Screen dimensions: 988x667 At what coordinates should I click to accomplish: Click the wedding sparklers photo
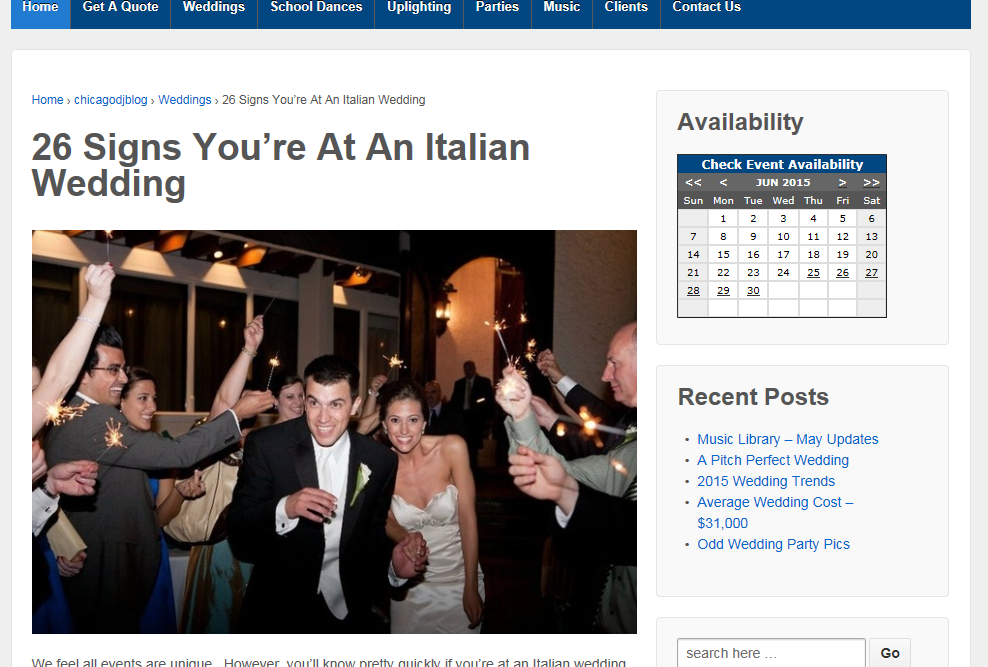point(334,431)
